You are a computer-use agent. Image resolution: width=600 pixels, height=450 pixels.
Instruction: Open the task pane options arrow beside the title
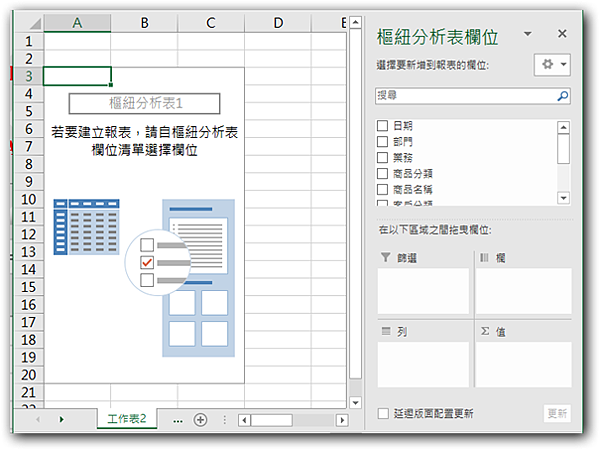pyautogui.click(x=528, y=34)
